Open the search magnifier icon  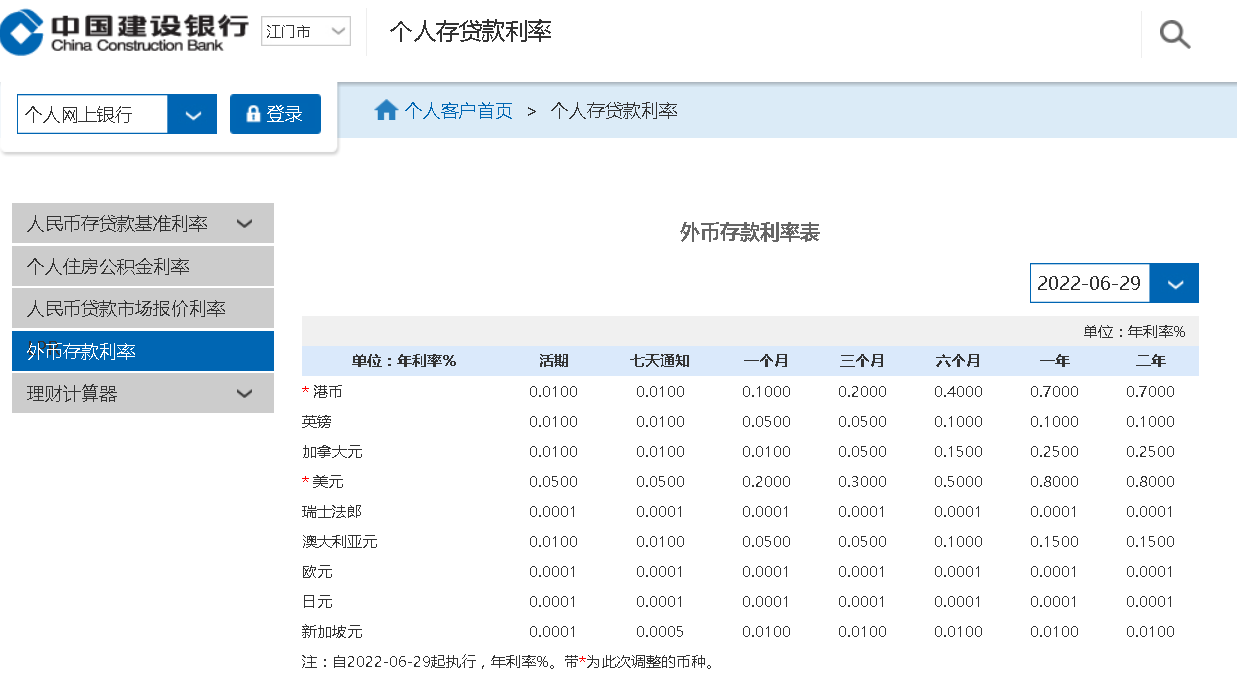click(1174, 35)
